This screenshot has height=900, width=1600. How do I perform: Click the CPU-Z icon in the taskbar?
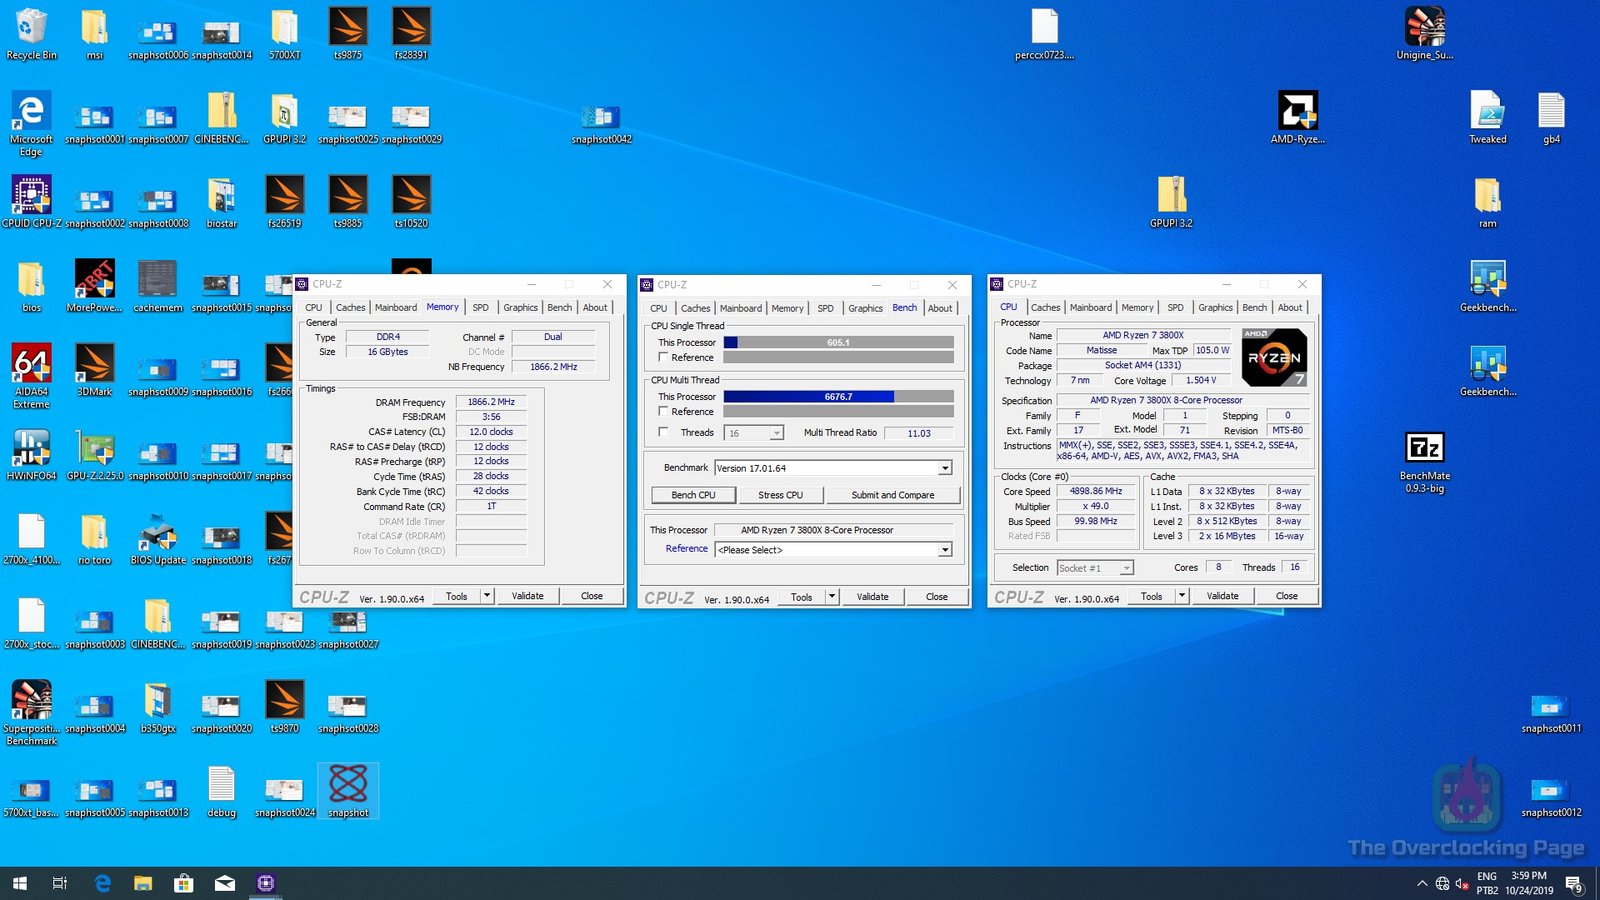click(x=265, y=883)
